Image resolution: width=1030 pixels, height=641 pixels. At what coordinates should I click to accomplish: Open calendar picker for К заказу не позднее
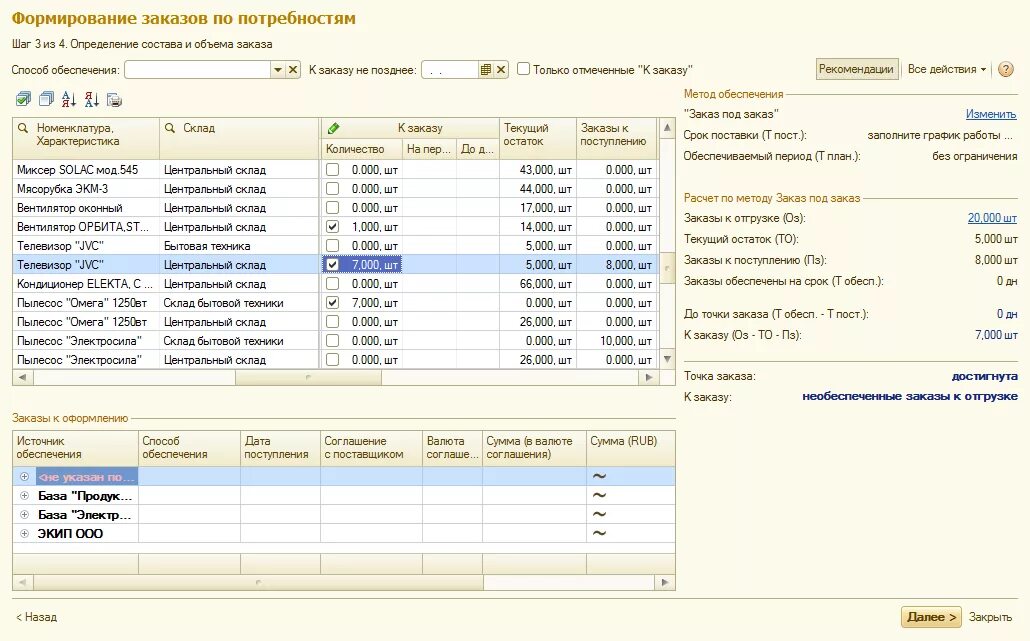tap(485, 70)
